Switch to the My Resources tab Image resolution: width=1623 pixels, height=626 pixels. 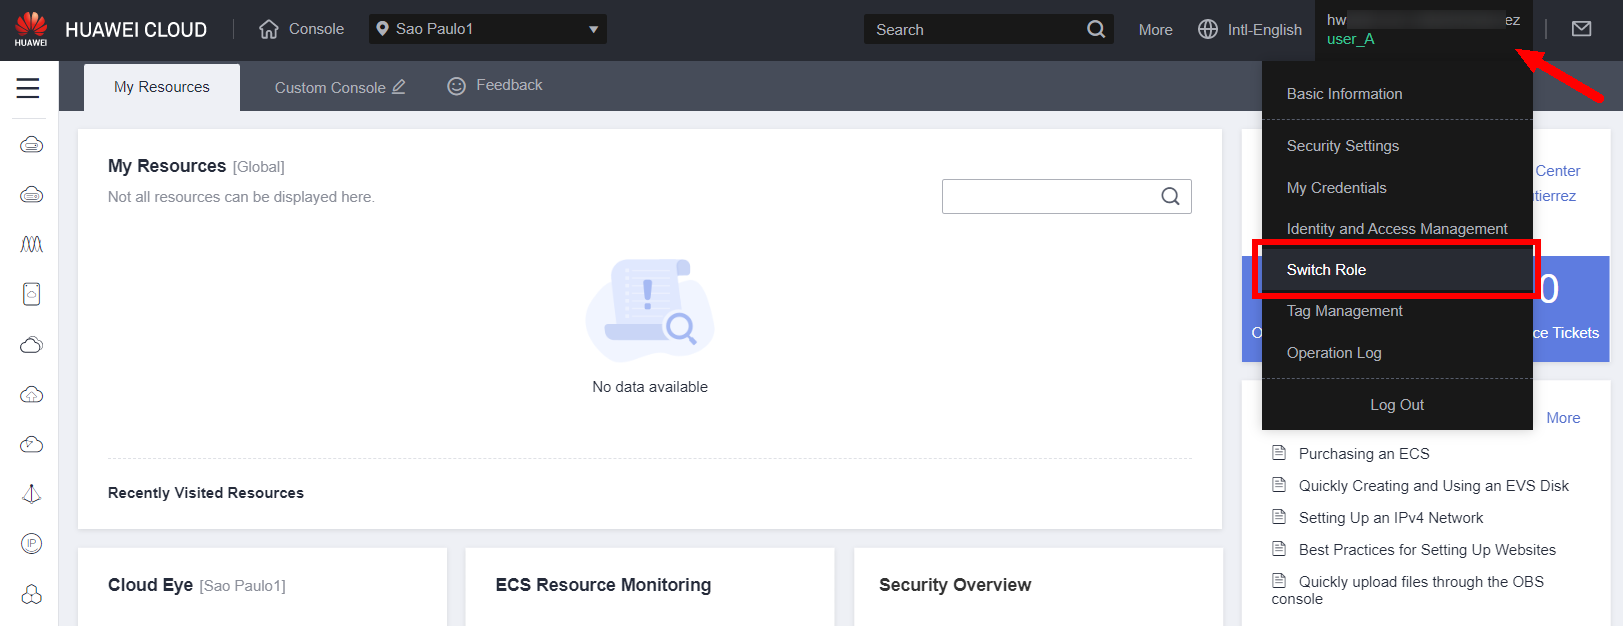(162, 87)
